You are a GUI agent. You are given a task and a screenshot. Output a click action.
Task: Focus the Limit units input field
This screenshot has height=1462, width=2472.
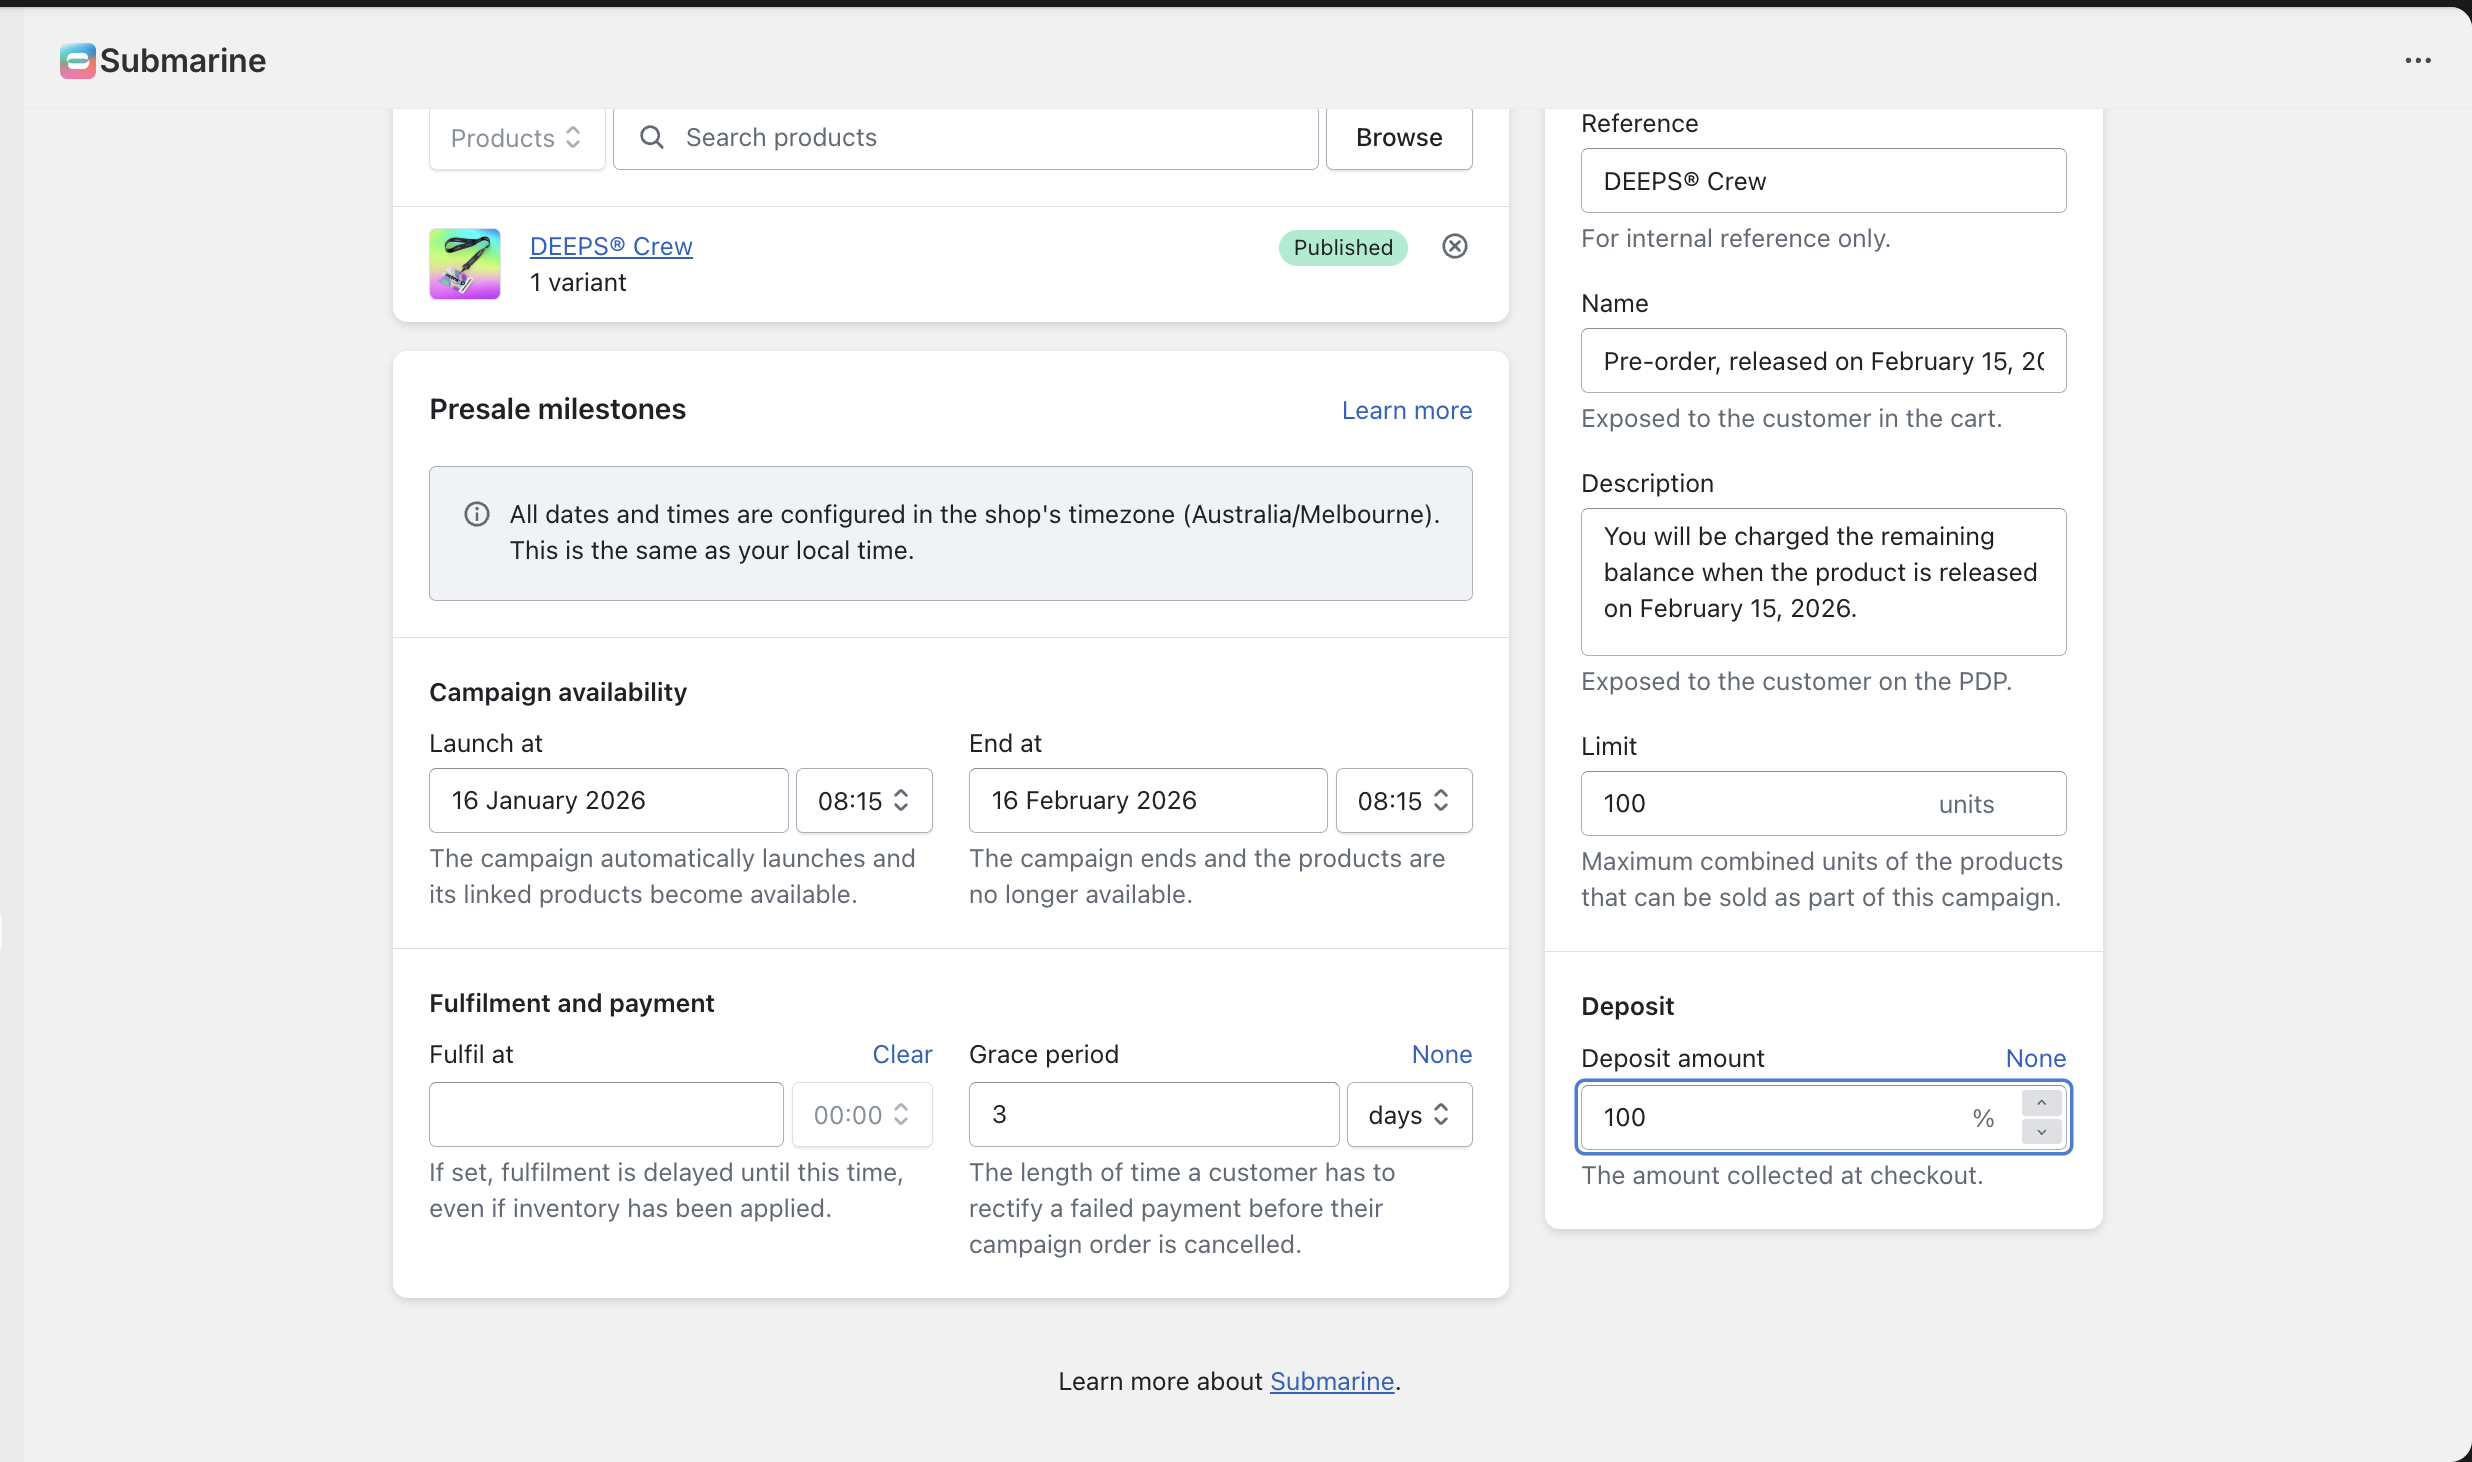1760,804
